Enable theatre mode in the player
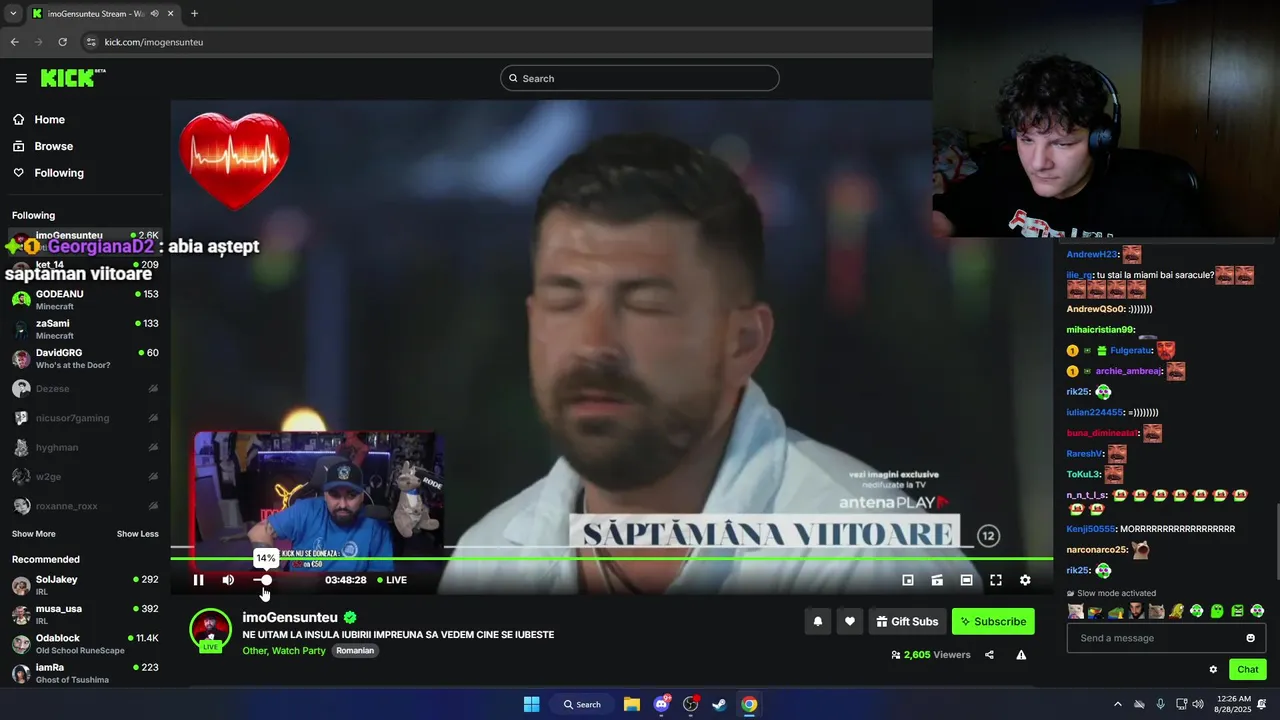 (x=966, y=580)
